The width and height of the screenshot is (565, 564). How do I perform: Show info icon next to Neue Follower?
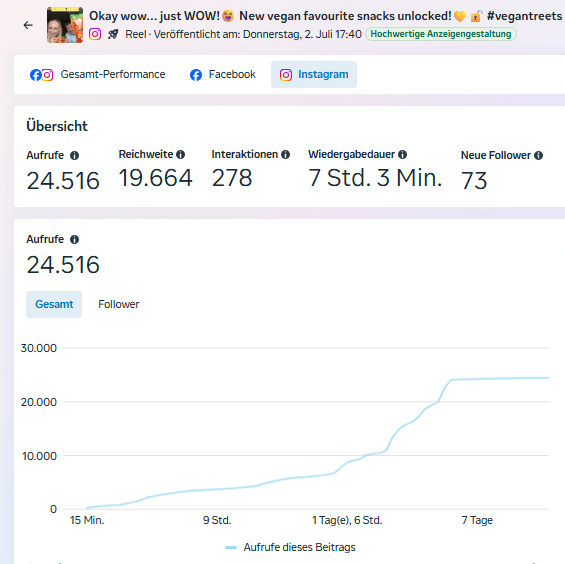point(538,156)
